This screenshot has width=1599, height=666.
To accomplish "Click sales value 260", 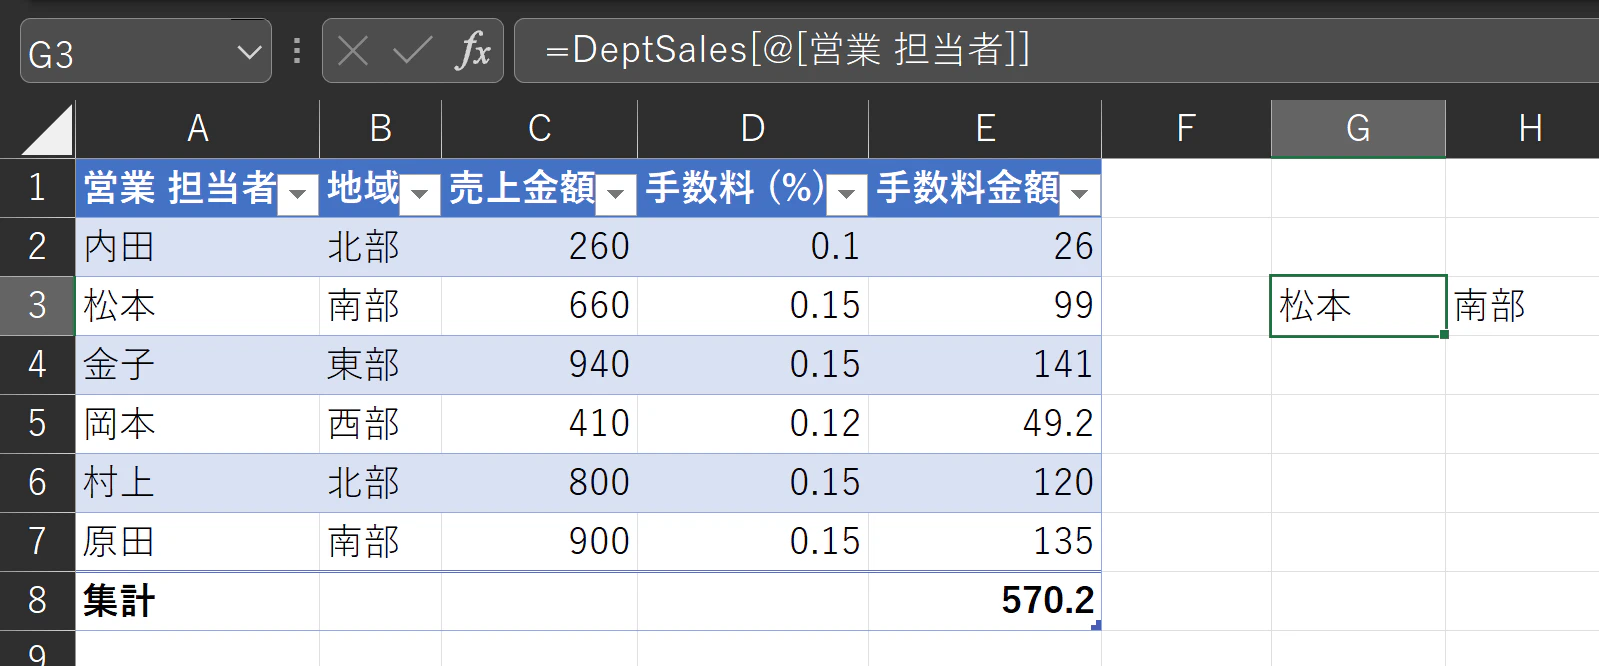I will (x=539, y=247).
